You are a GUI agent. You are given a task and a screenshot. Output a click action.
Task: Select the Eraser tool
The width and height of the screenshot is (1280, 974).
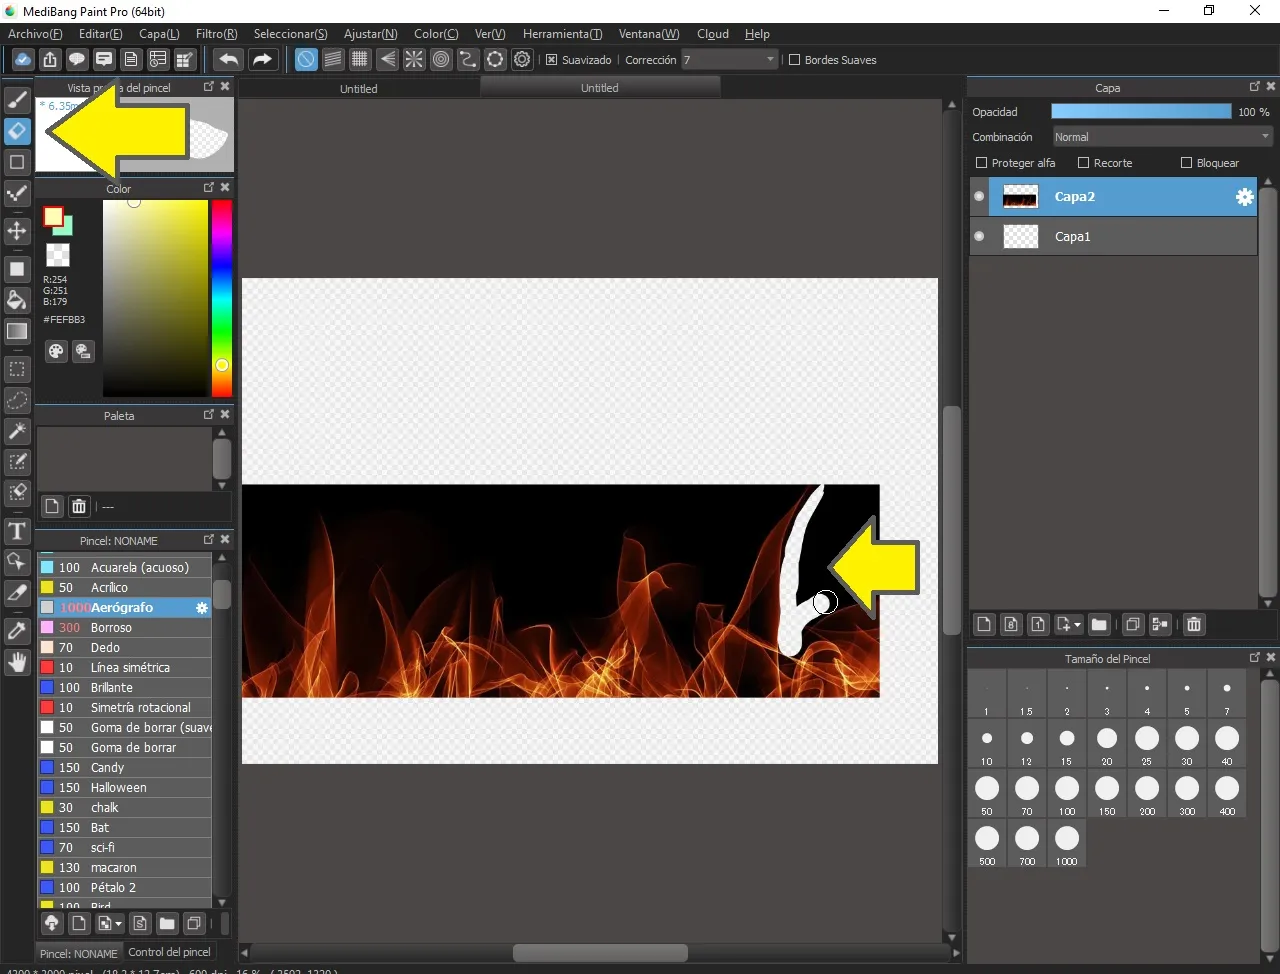coord(17,131)
